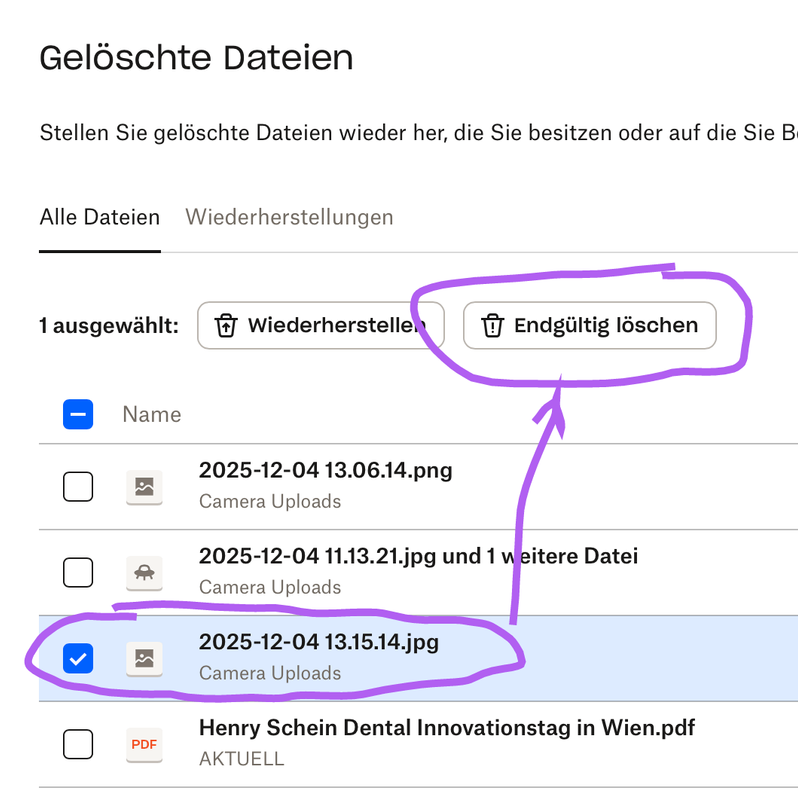Screen dimensions: 798x800
Task: Open file name 2025-12-04 13.06.14.png
Action: 325,470
